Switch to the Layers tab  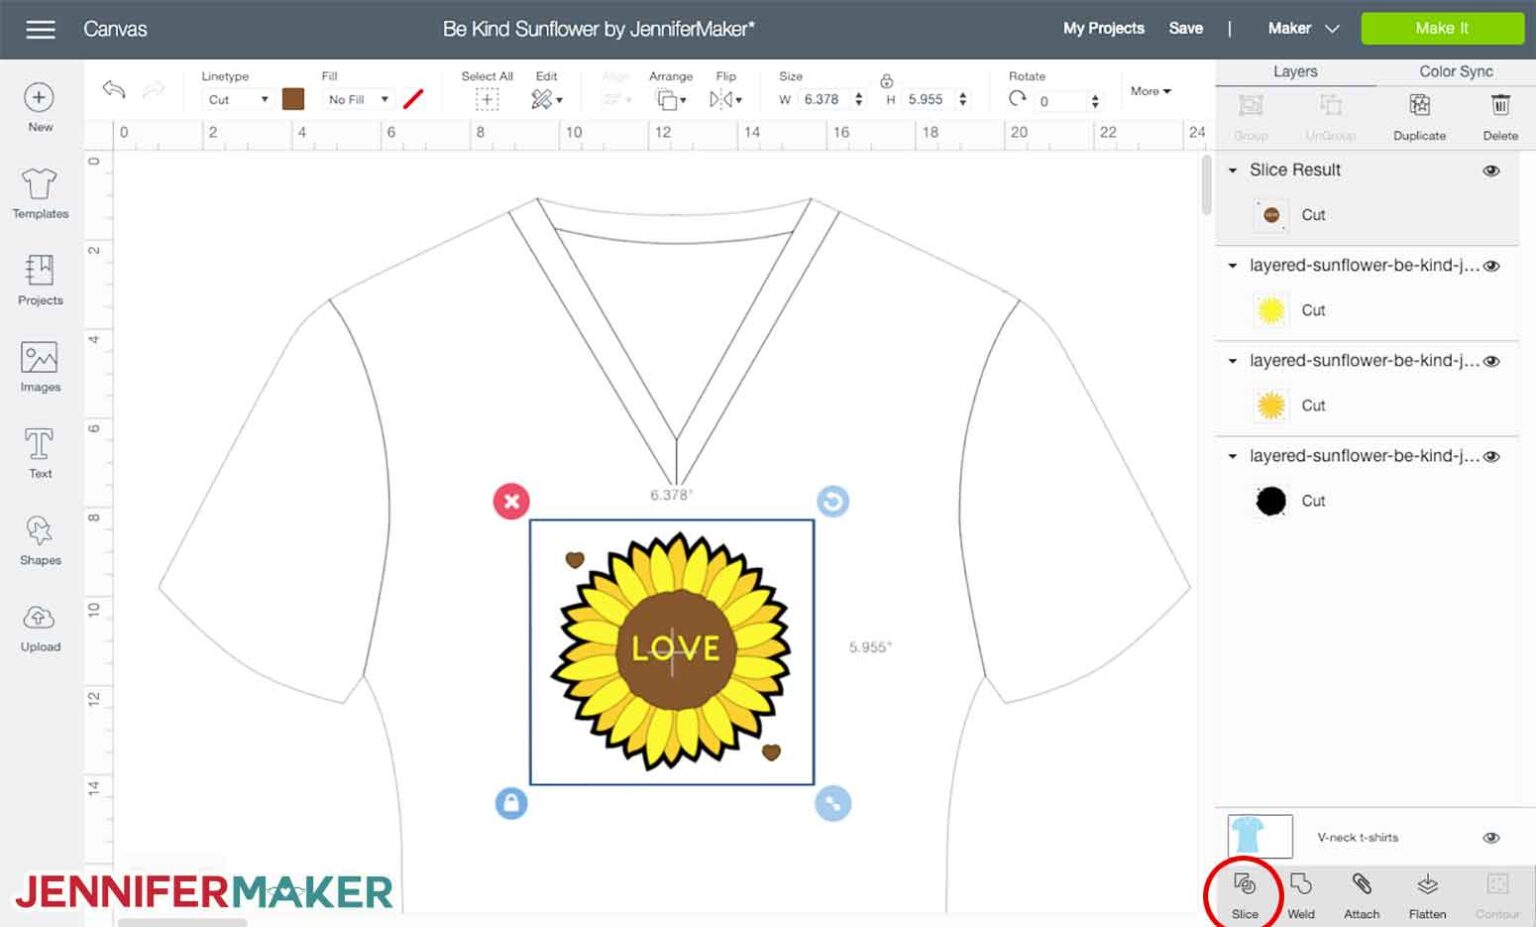pos(1295,72)
